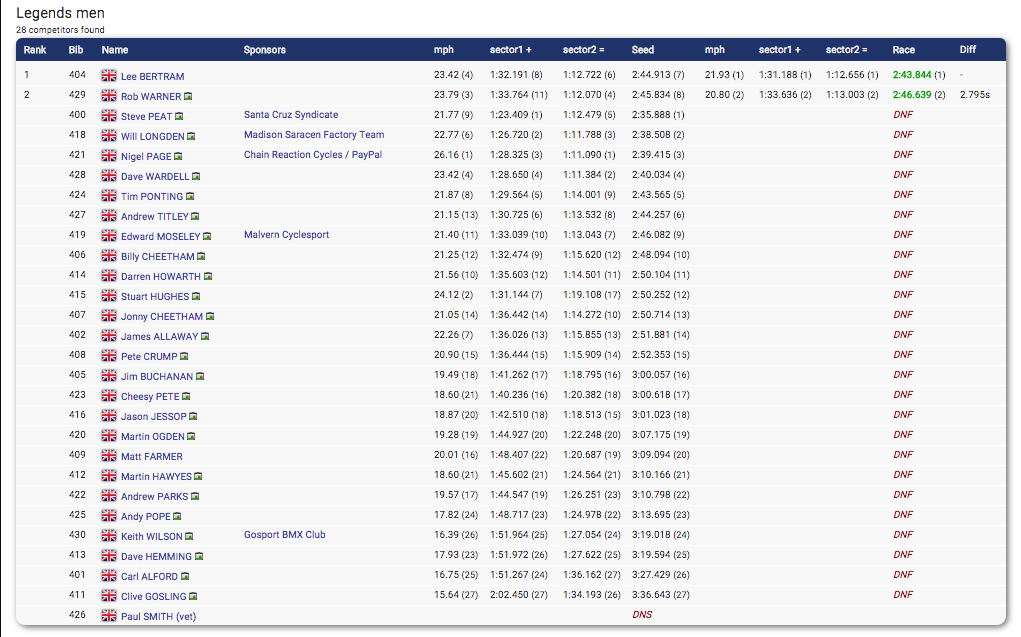Open the Gosport BMX Club sponsor link
This screenshot has height=637, width=1021.
[284, 535]
